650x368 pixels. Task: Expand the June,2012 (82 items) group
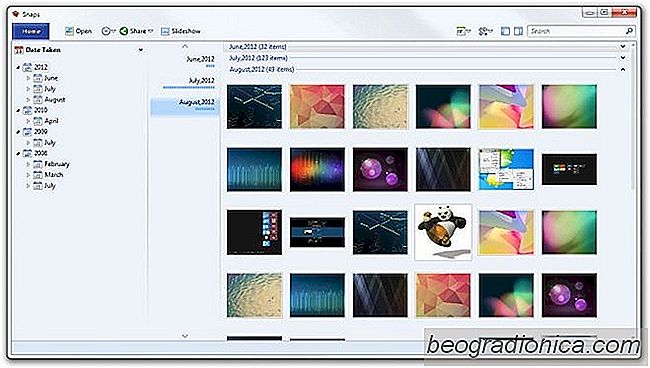[623, 46]
